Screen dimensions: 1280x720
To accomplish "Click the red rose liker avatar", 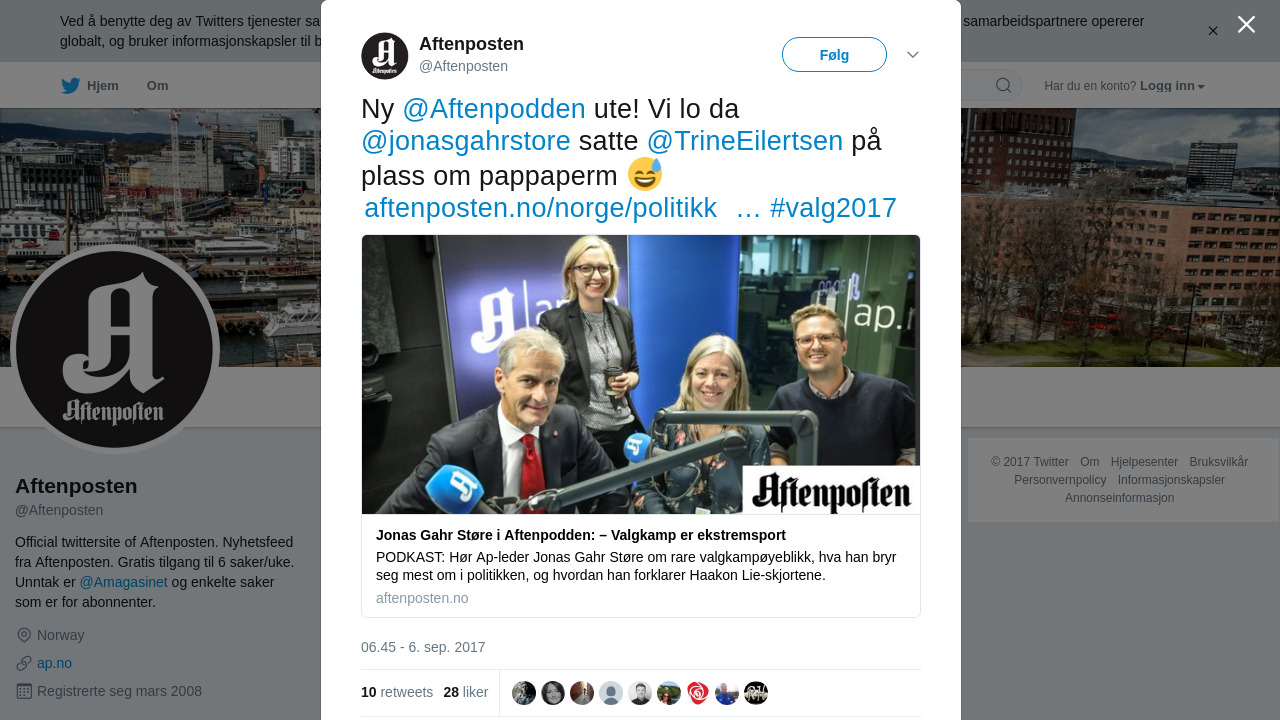I will pyautogui.click(x=698, y=693).
